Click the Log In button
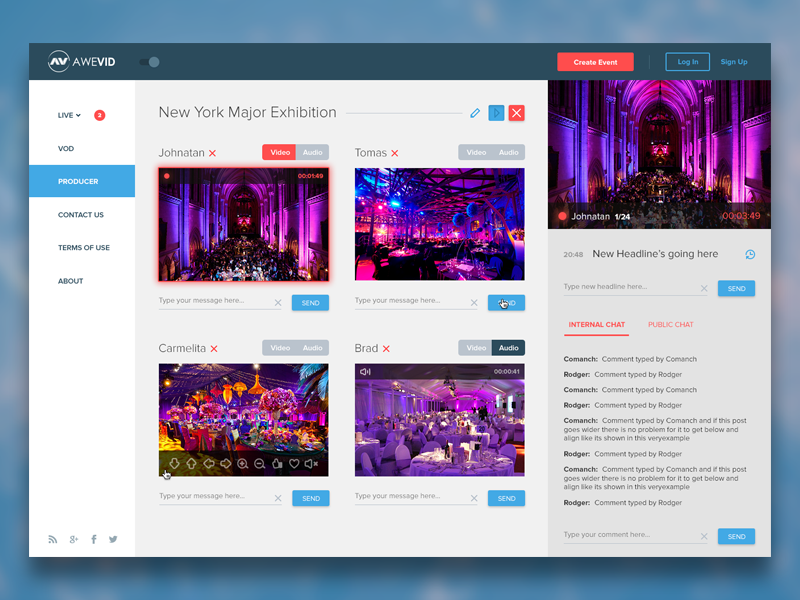800x600 pixels. [x=687, y=61]
